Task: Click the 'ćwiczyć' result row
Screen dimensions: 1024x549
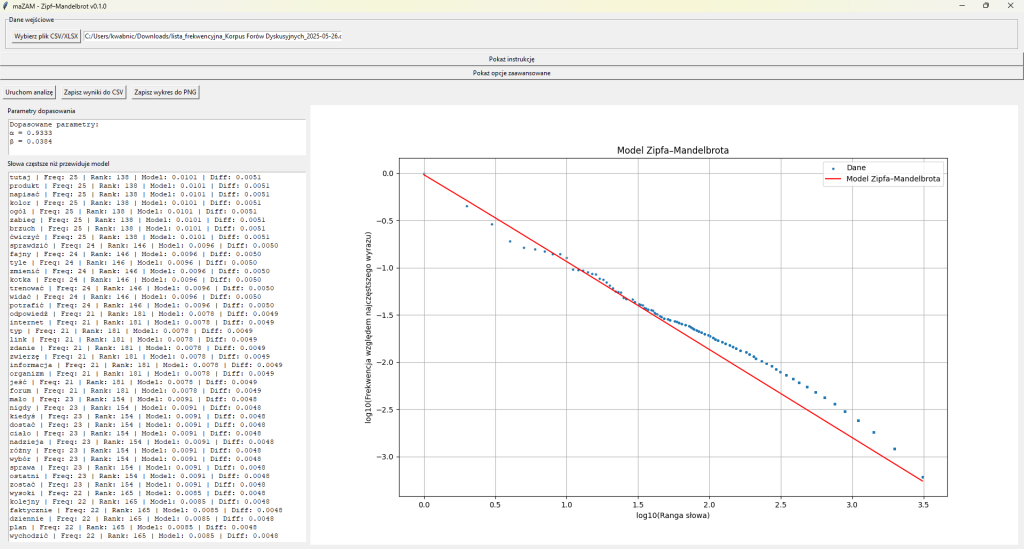Action: [139, 237]
